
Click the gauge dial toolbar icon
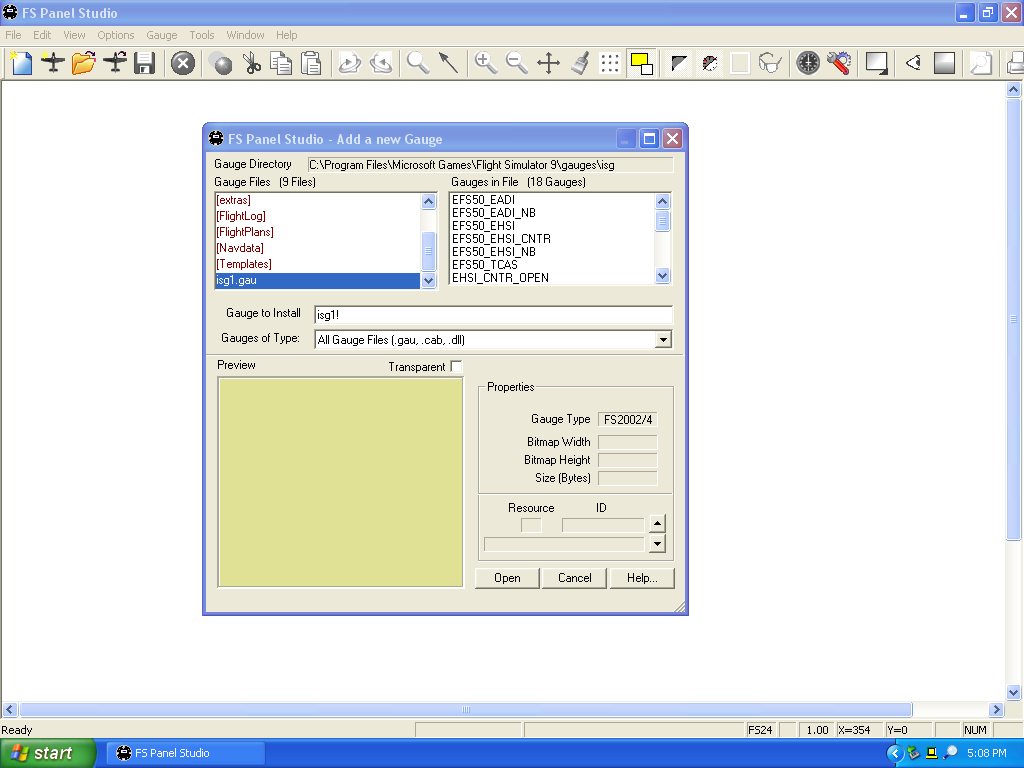808,63
